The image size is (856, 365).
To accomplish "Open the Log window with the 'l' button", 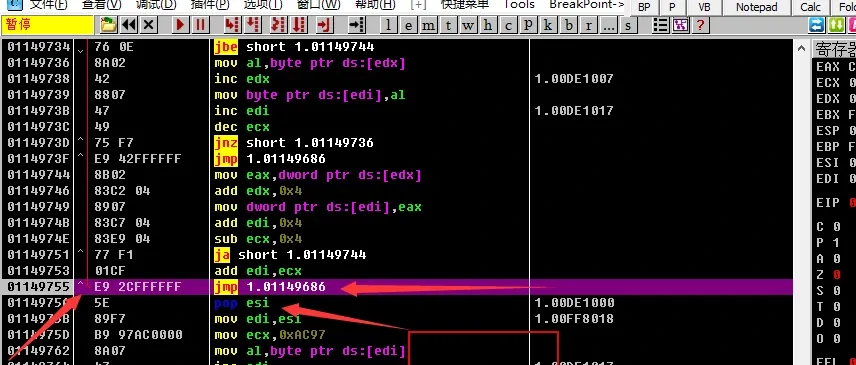I will 388,25.
